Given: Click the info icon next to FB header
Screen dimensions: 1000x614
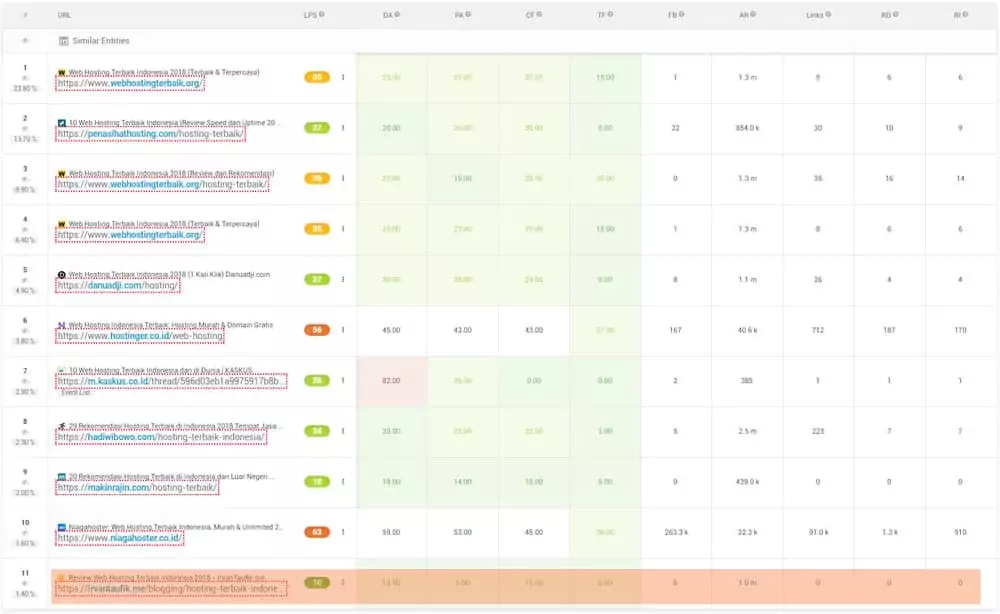Looking at the screenshot, I should coord(682,14).
